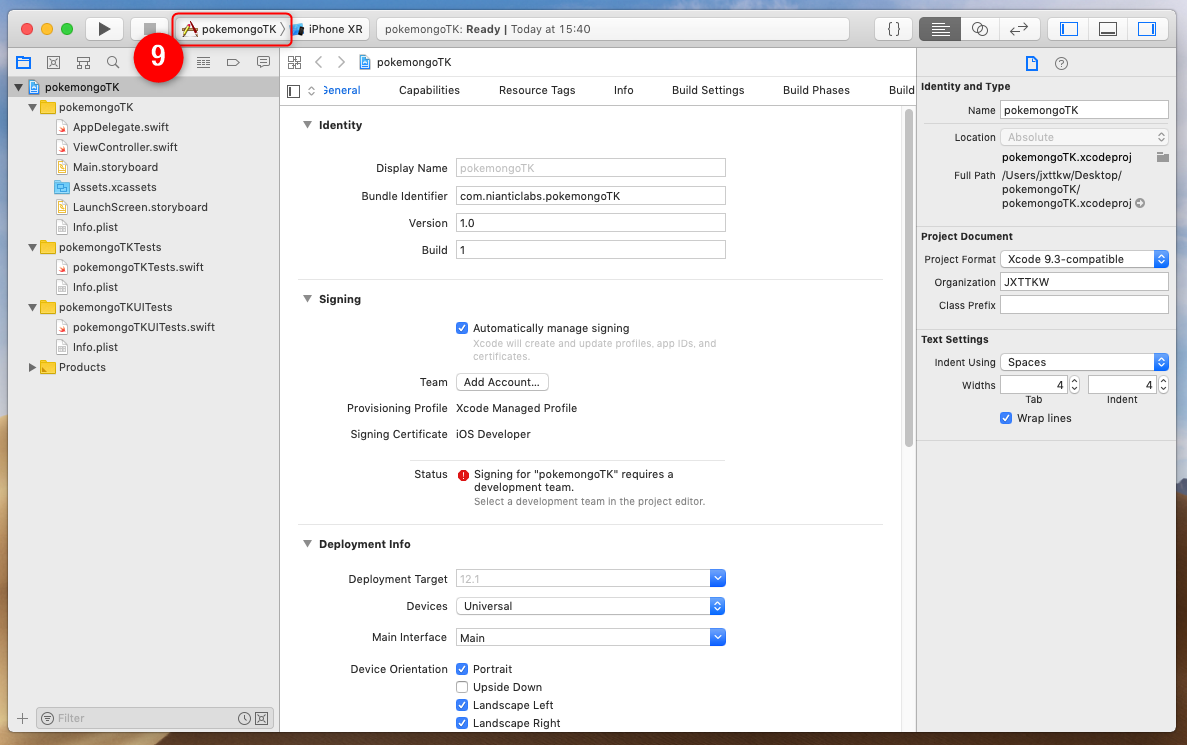Show the Symbol navigator
Viewport: 1187px width, 745px height.
click(x=83, y=62)
